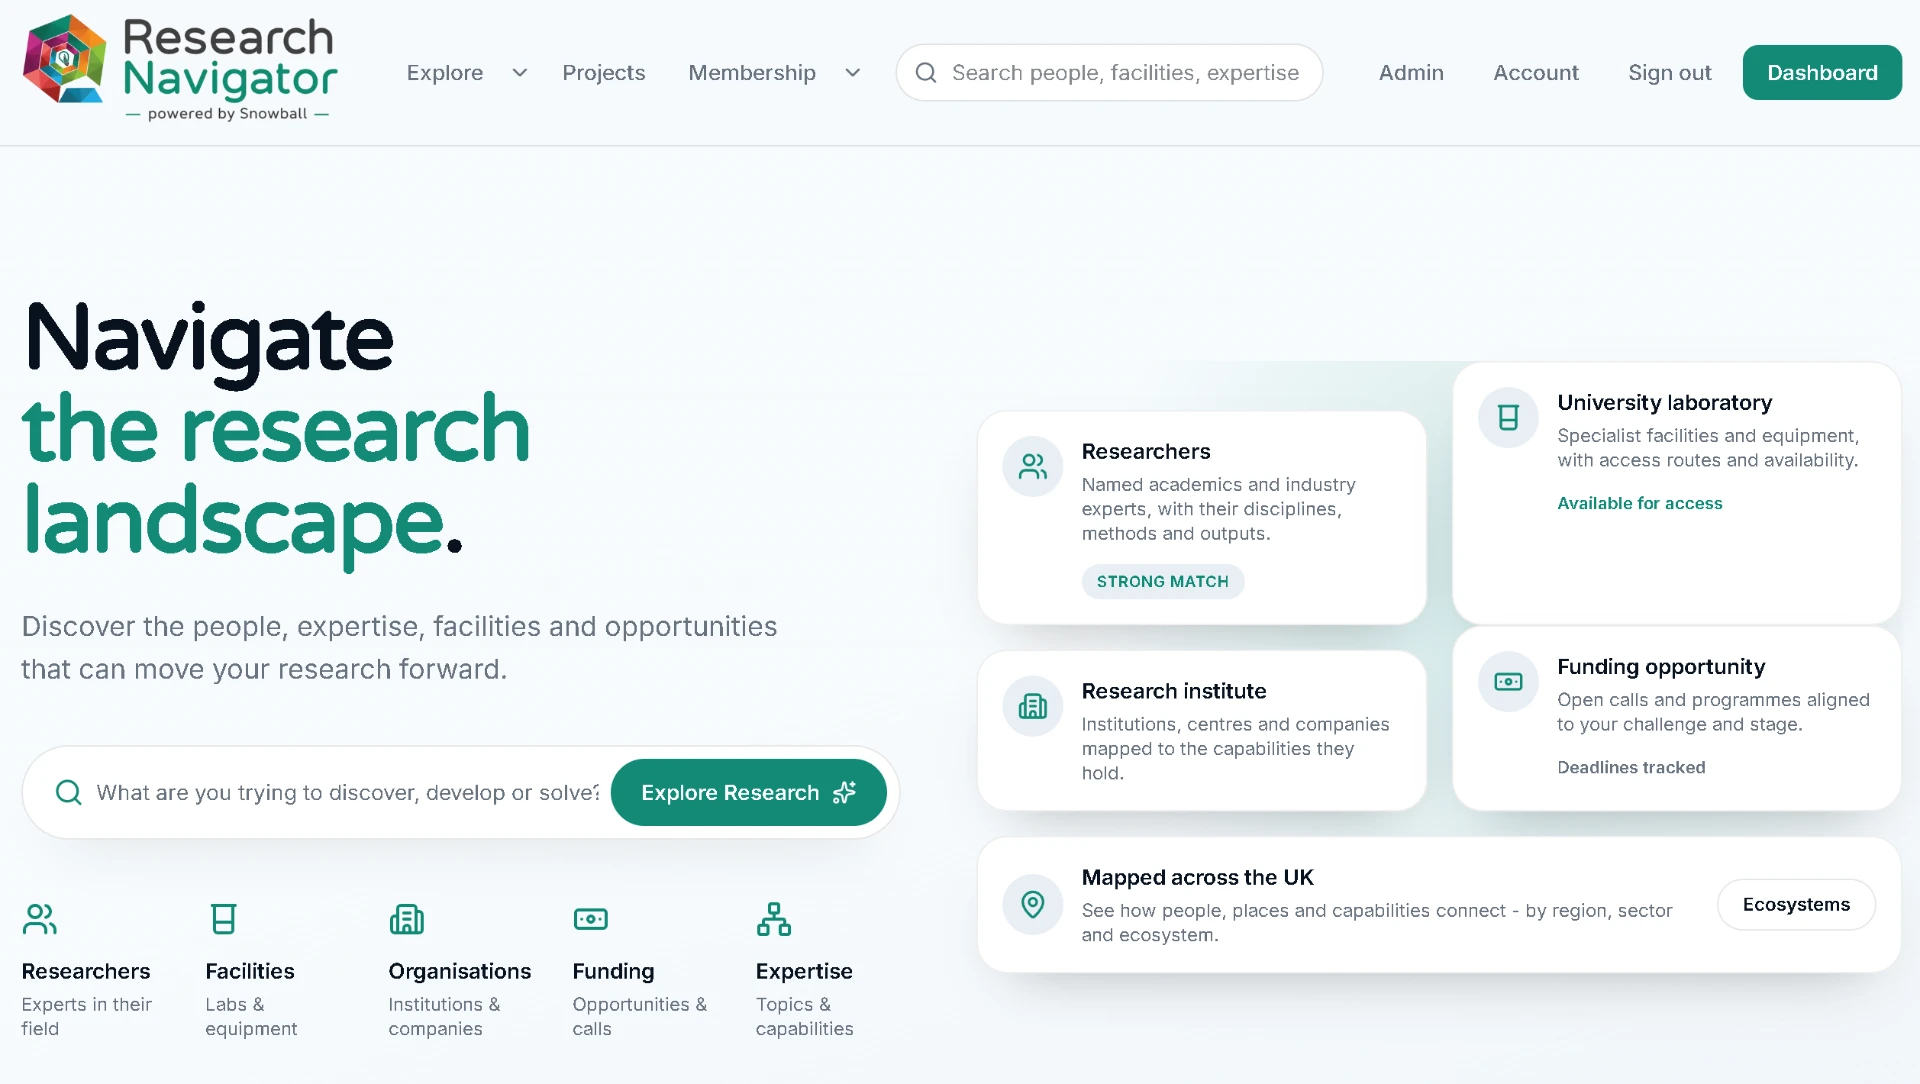Click the Funding banknote icon

(591, 919)
